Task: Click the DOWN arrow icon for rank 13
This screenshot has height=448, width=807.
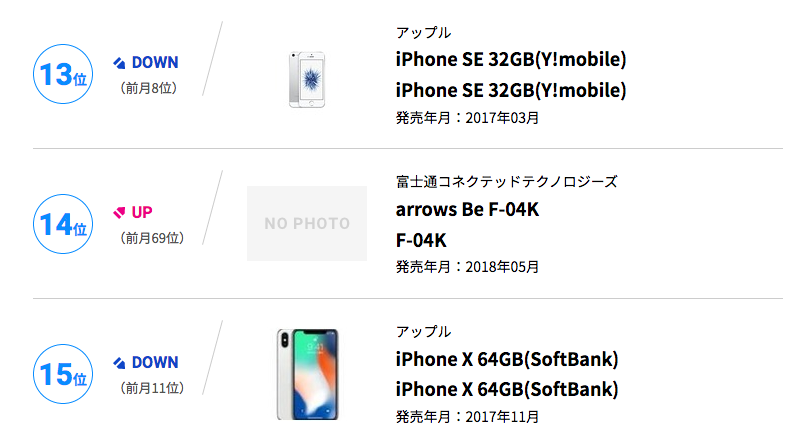Action: (119, 62)
